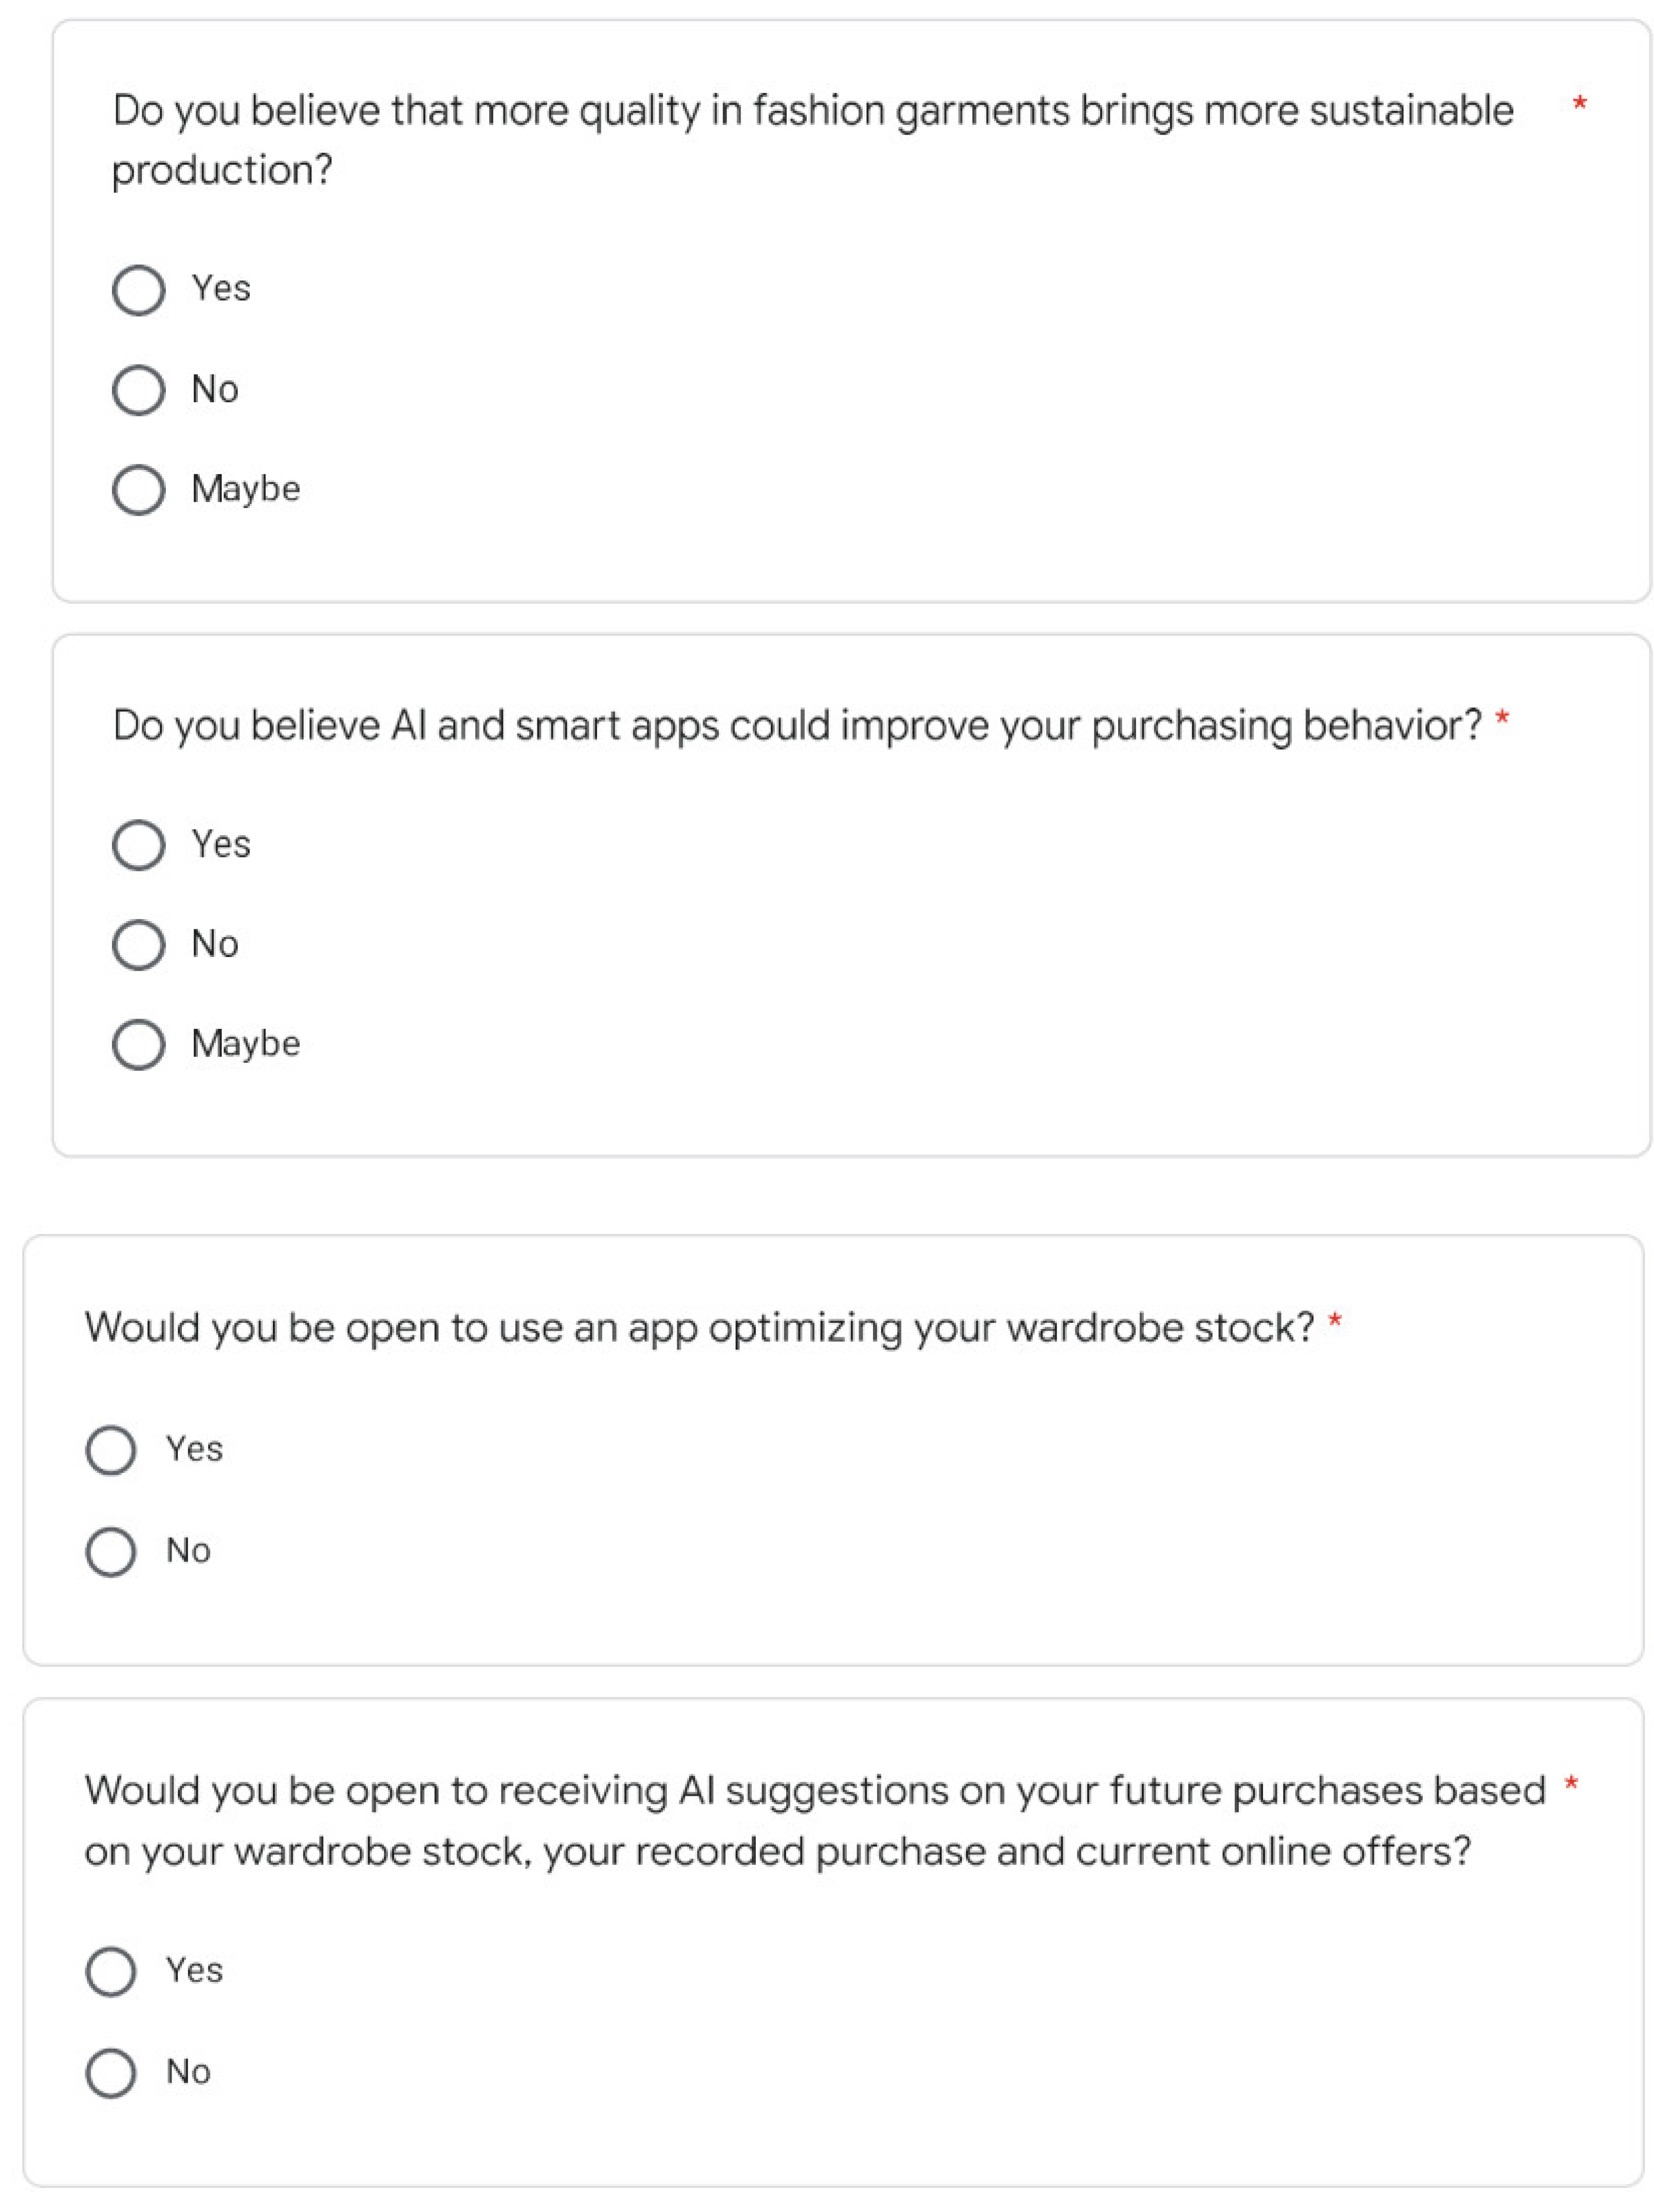Choose Yes for receiving AI purchase suggestions
1654x2212 pixels.
[111, 1971]
